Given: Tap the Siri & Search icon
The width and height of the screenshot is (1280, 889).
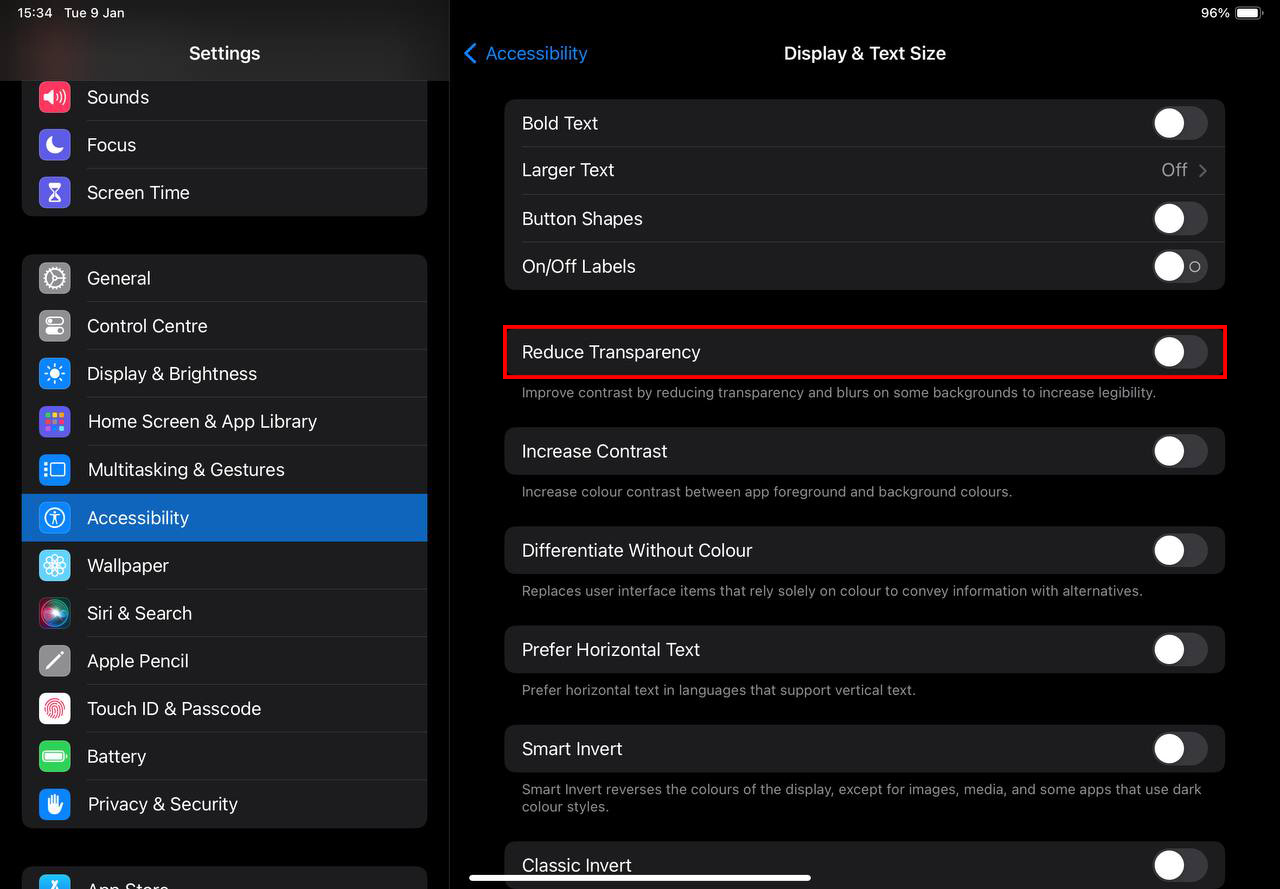Looking at the screenshot, I should (x=55, y=613).
